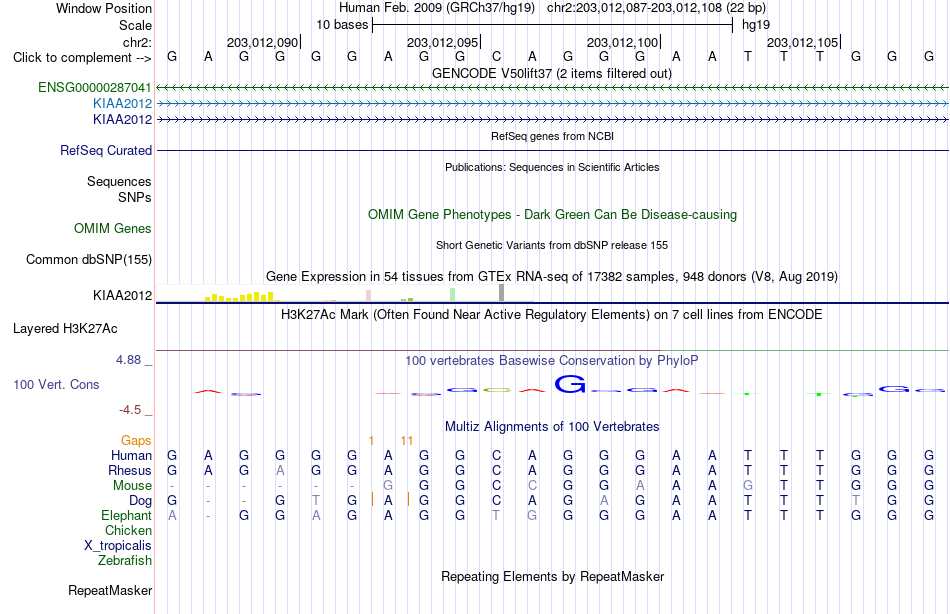Click the Dog alignment row label
The height and width of the screenshot is (614, 950).
(141, 501)
